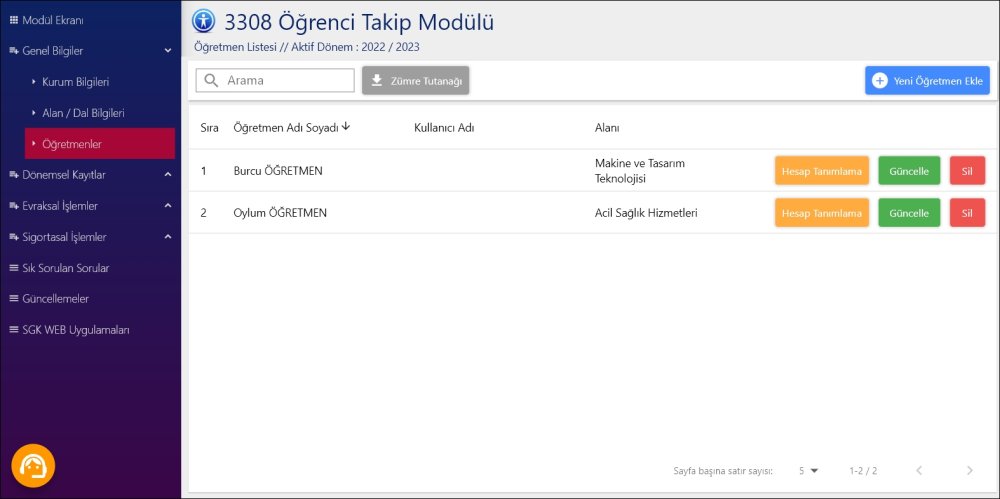This screenshot has height=499, width=1000.
Task: Click Güncelle for Burcu ÖĞRETMEN
Action: [x=909, y=171]
